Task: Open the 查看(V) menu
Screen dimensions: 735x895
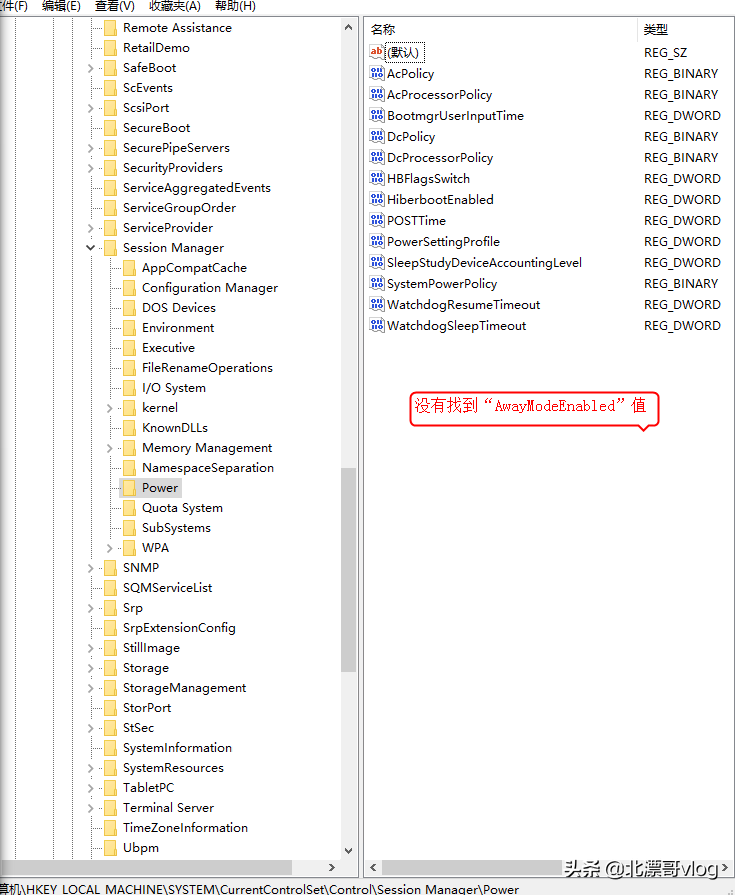Action: [x=115, y=6]
